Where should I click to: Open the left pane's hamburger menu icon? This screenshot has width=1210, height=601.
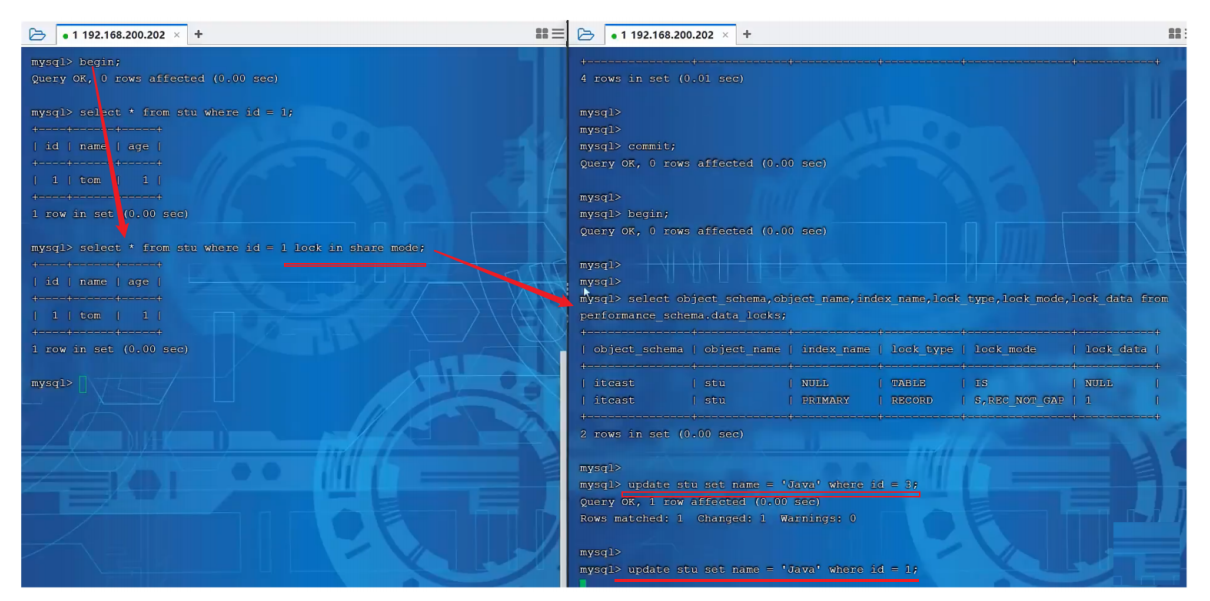coord(558,34)
